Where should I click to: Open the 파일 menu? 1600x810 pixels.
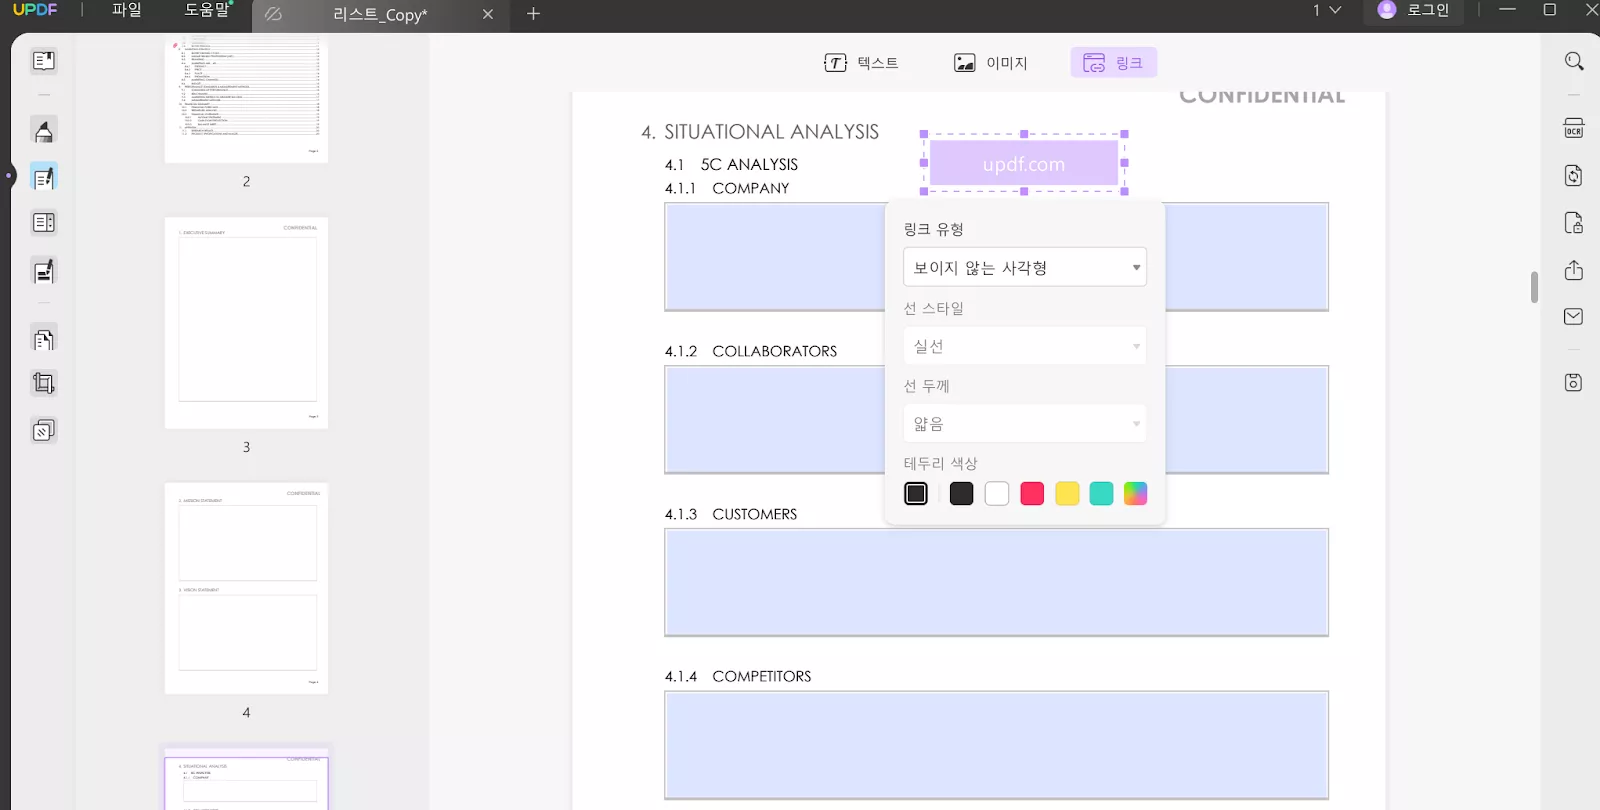pos(127,10)
